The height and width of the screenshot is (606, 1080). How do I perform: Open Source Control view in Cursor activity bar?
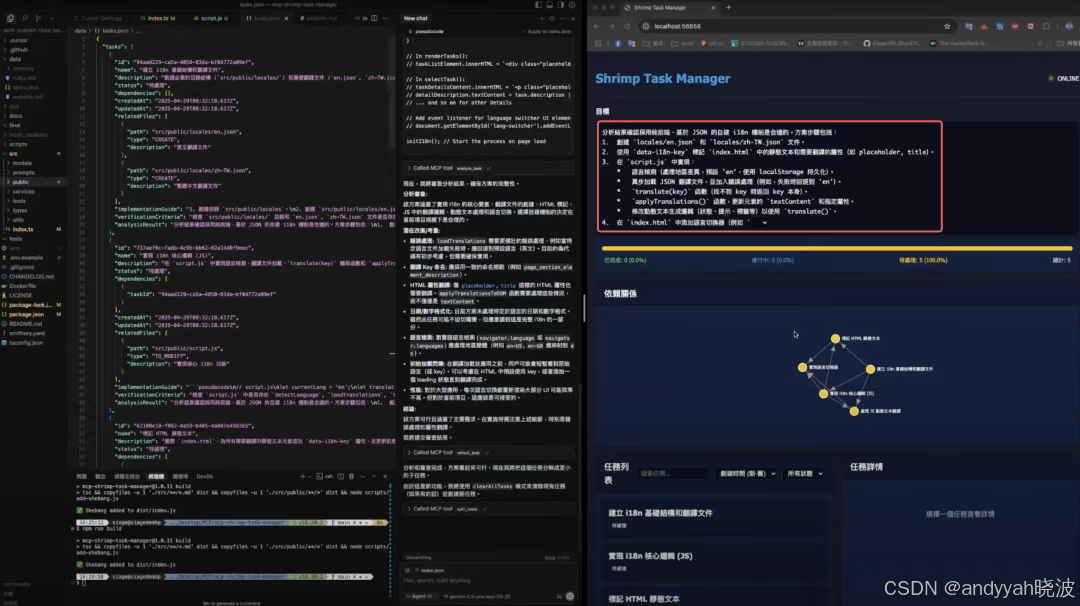(x=38, y=19)
